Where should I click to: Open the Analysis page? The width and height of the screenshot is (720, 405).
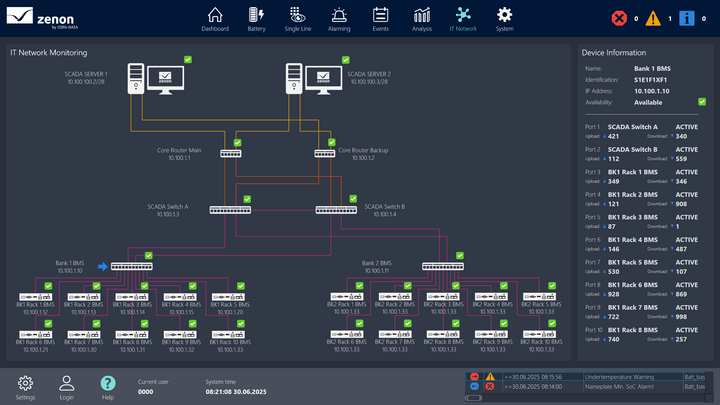(x=422, y=19)
